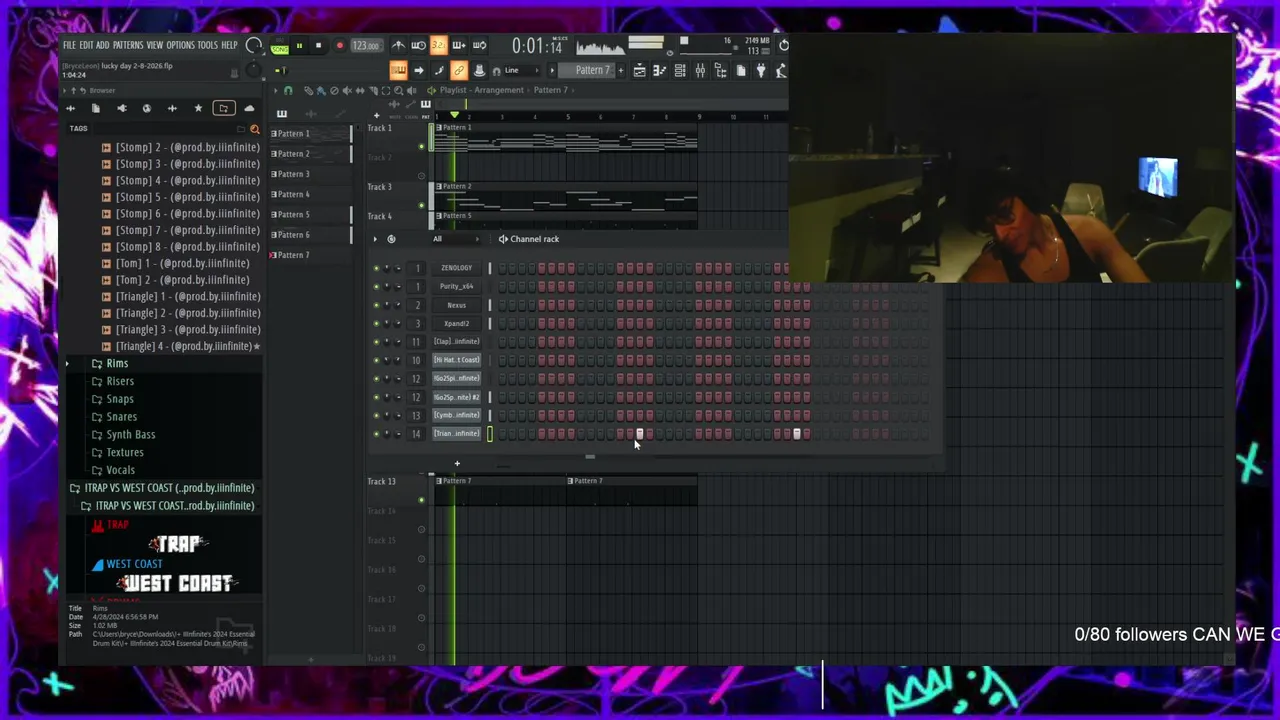Image resolution: width=1280 pixels, height=720 pixels.
Task: Click the stamp tool icon beside Line
Action: click(479, 70)
